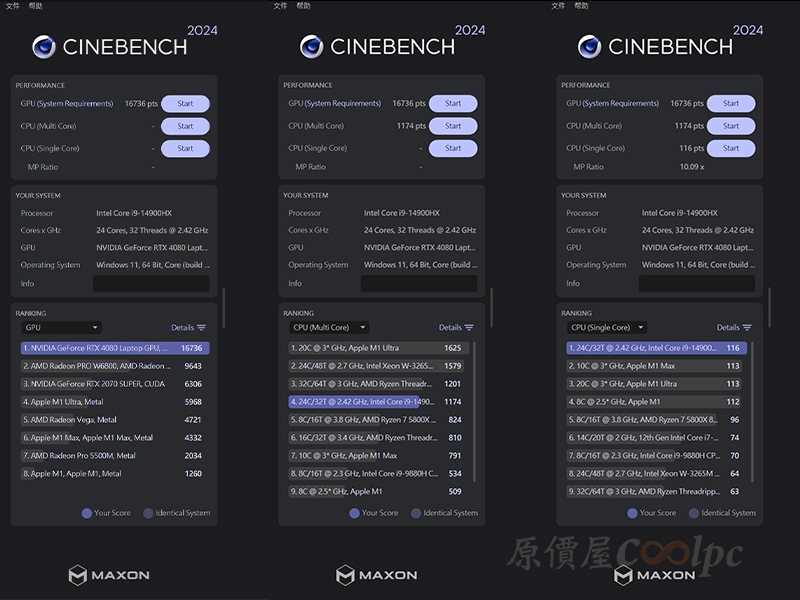Screen dimensions: 800x600
Task: Select the Apple M1, Metal 1260 row
Action: click(x=115, y=473)
